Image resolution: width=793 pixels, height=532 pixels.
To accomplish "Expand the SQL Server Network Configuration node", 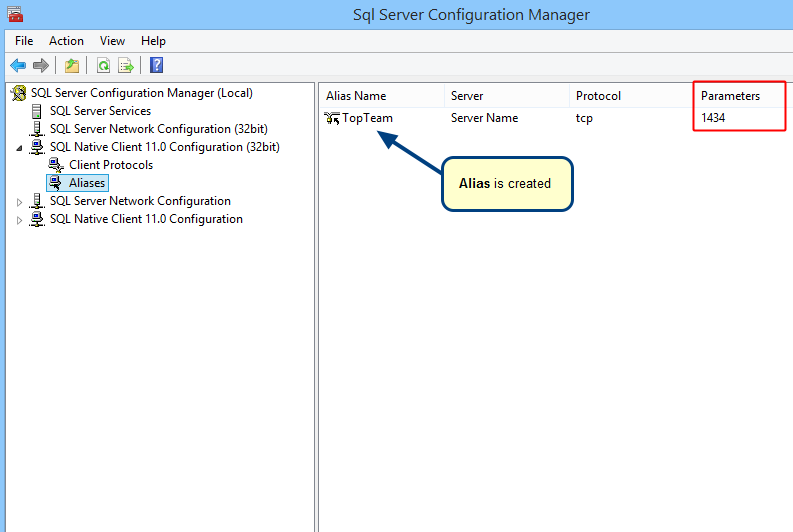I will click(x=20, y=202).
